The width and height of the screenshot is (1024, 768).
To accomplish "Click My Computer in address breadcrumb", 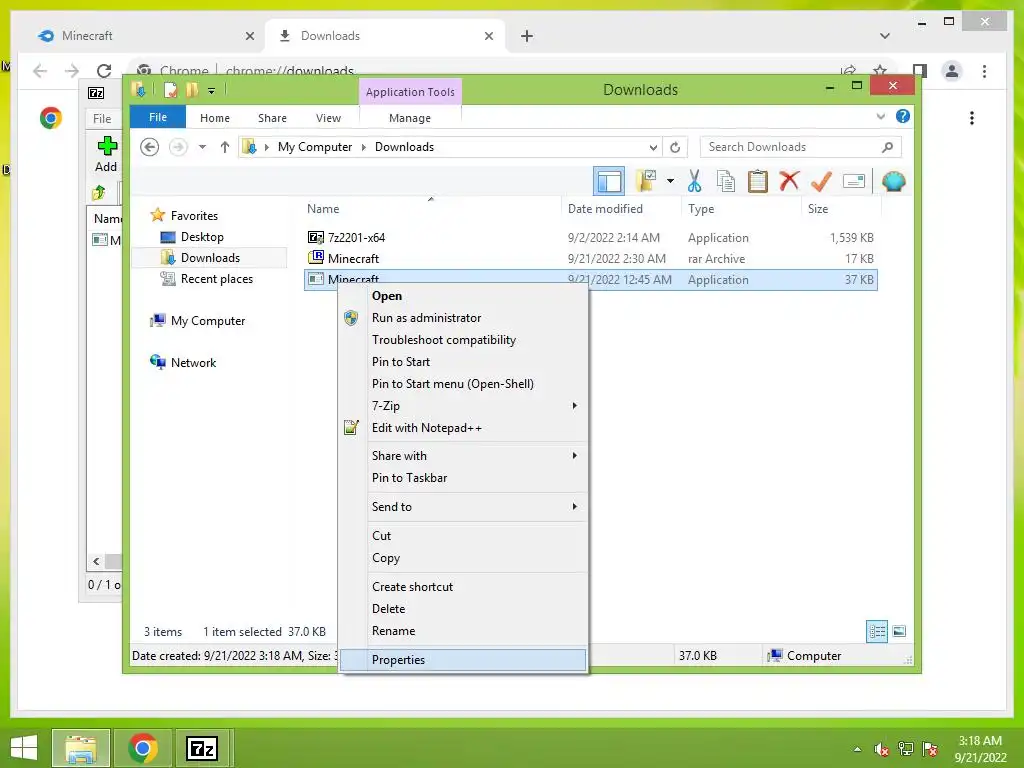I will pos(315,147).
